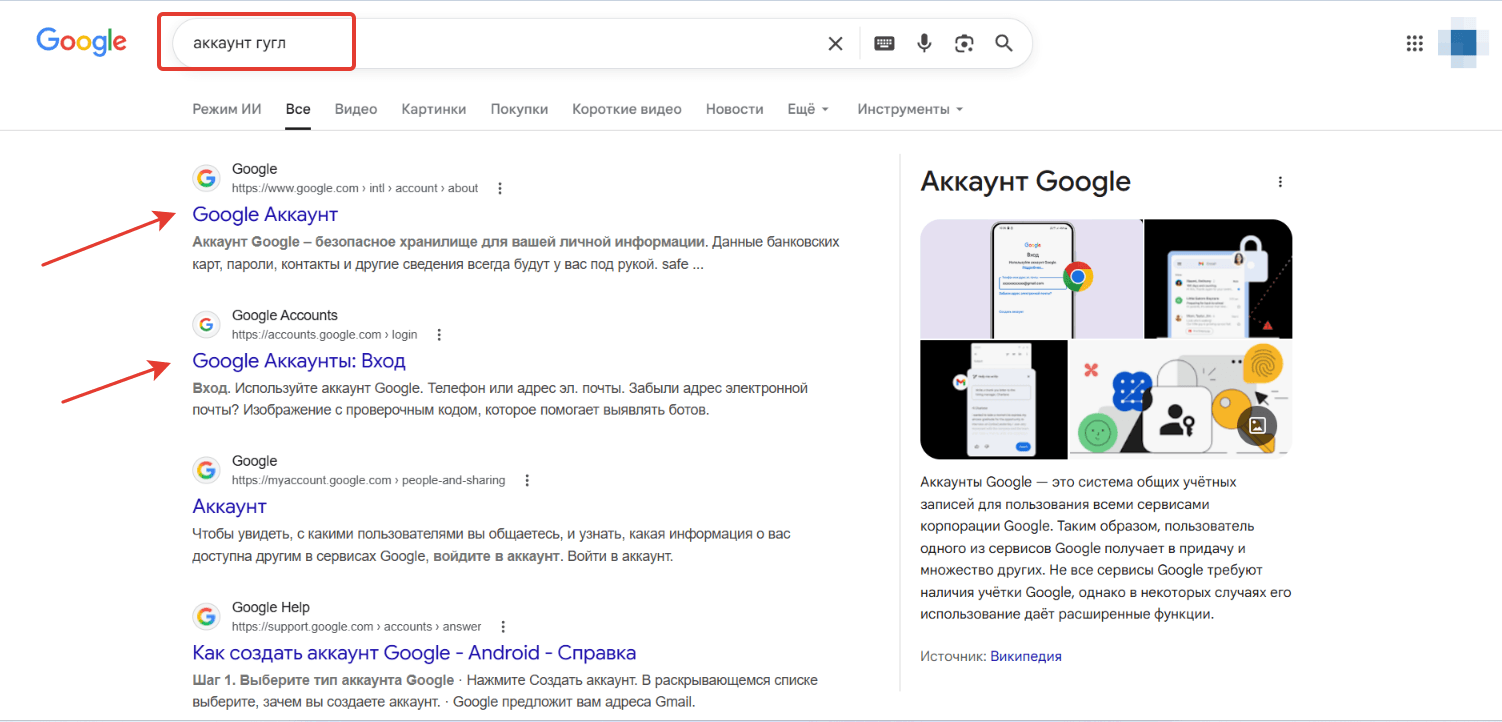The image size is (1502, 722).
Task: Open more options for support.google.com result
Action: coord(503,626)
